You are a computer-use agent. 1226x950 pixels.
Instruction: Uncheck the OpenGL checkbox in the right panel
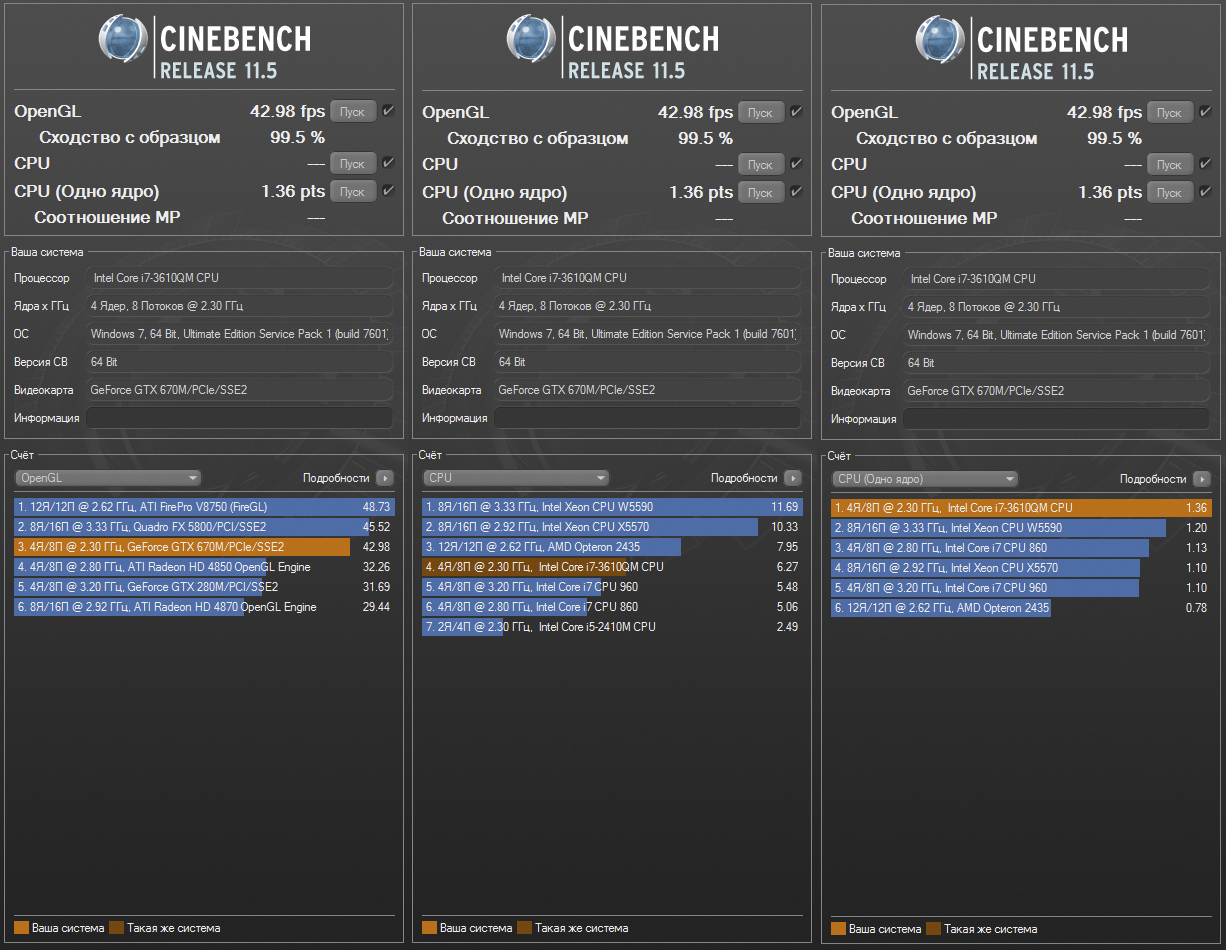click(1205, 112)
